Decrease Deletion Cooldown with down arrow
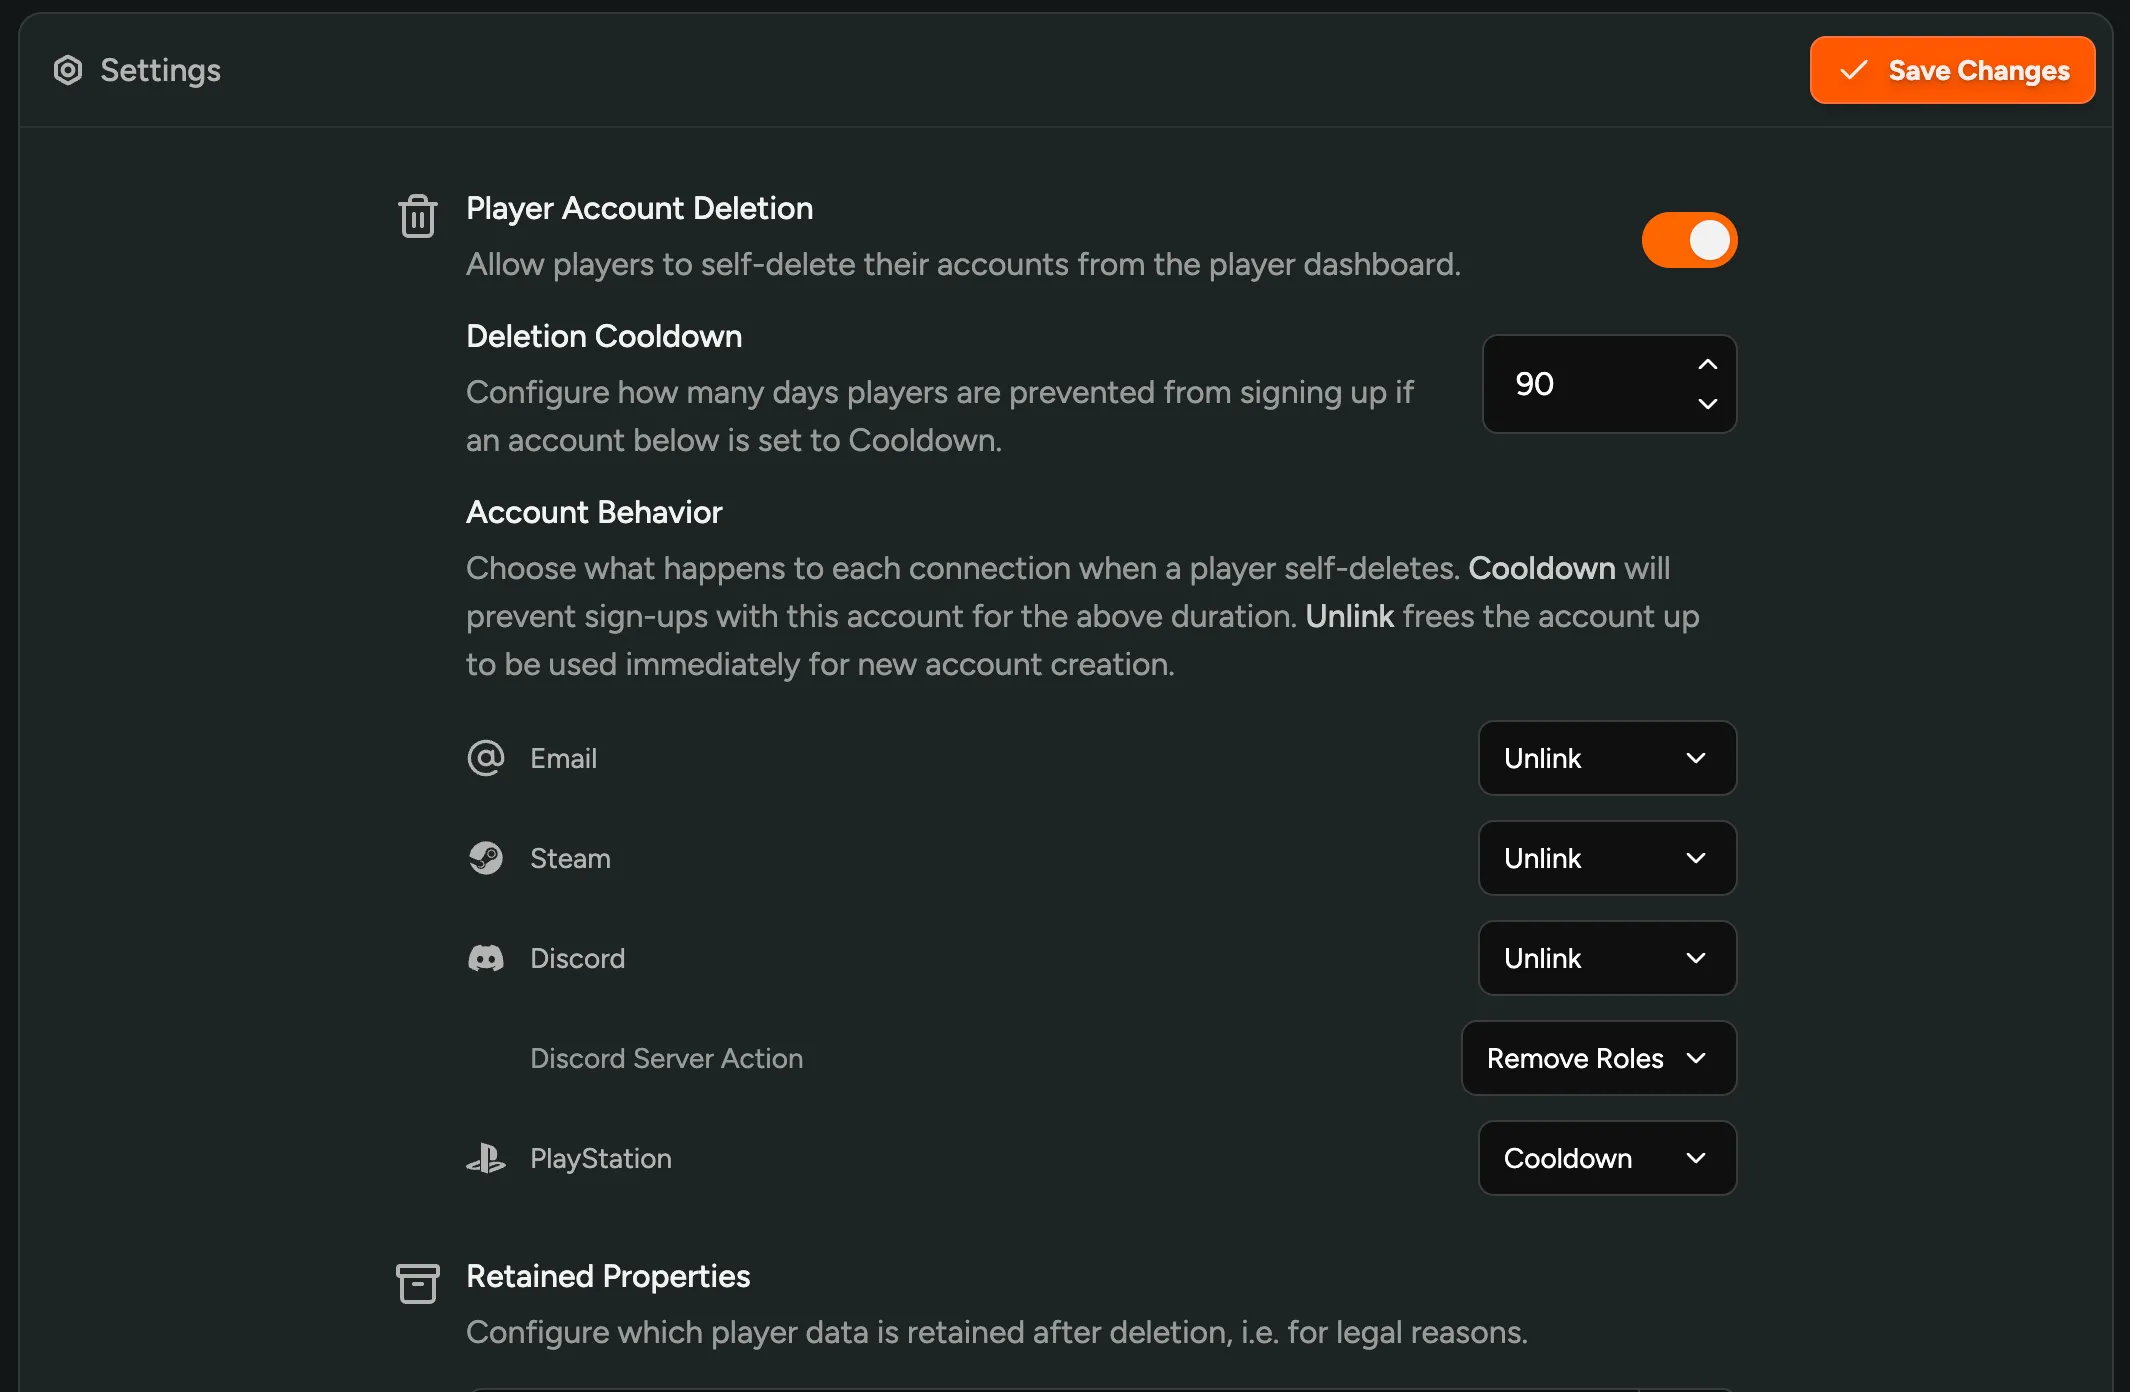 coord(1707,404)
